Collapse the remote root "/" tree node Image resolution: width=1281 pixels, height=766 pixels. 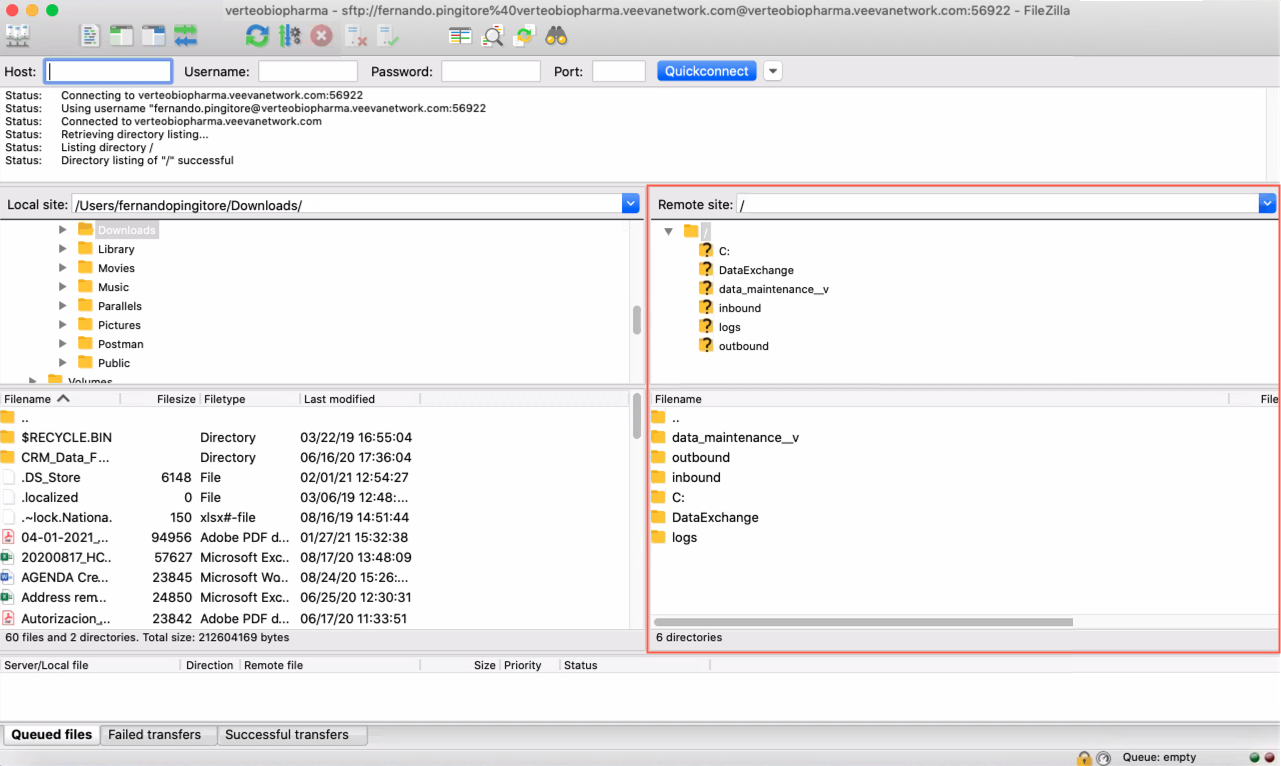669,231
